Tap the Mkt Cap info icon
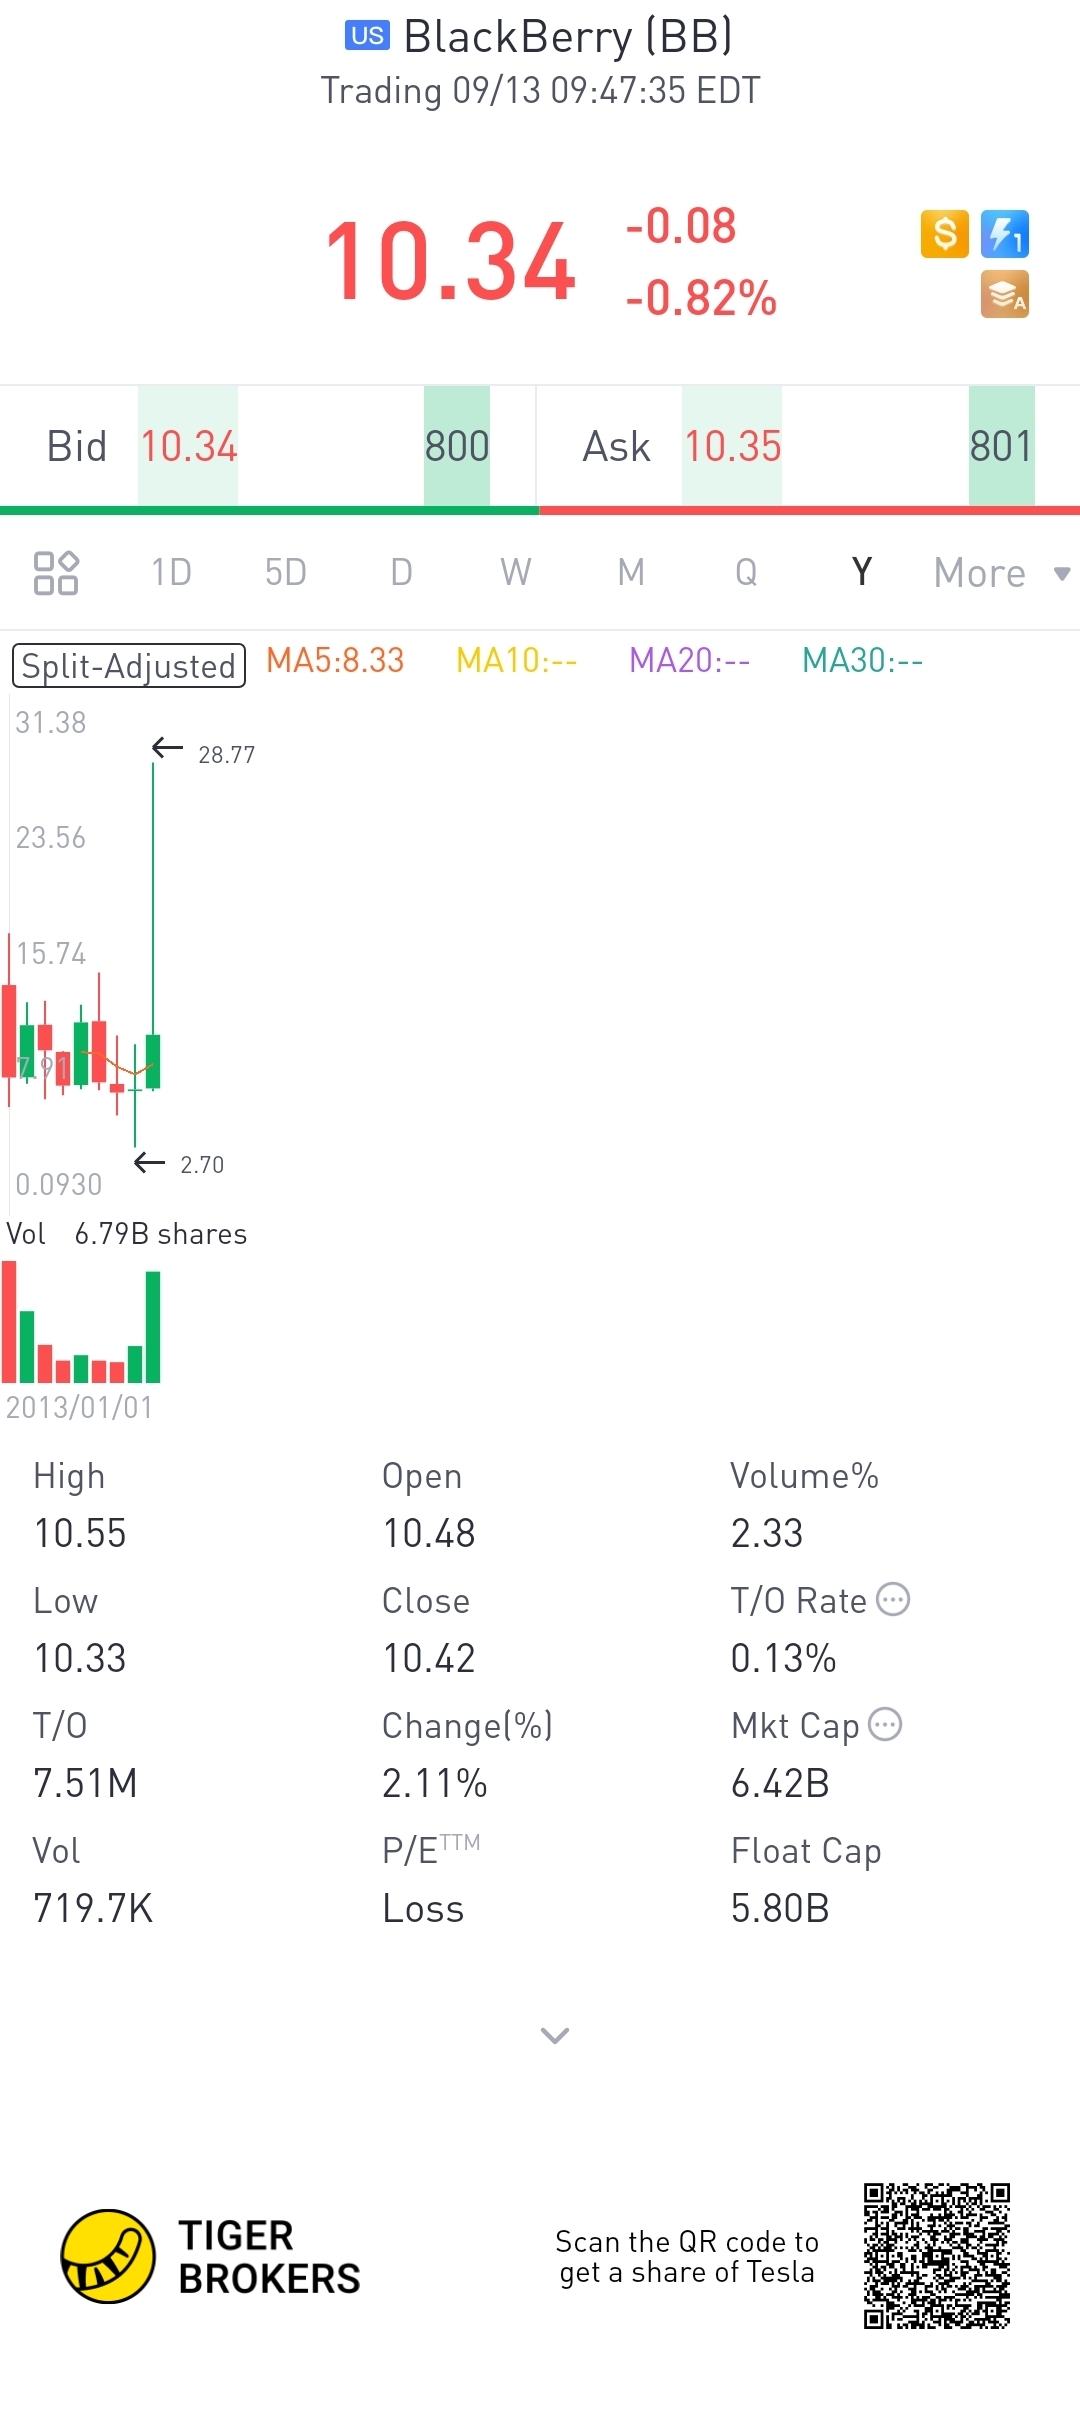The width and height of the screenshot is (1080, 2429). click(885, 1725)
